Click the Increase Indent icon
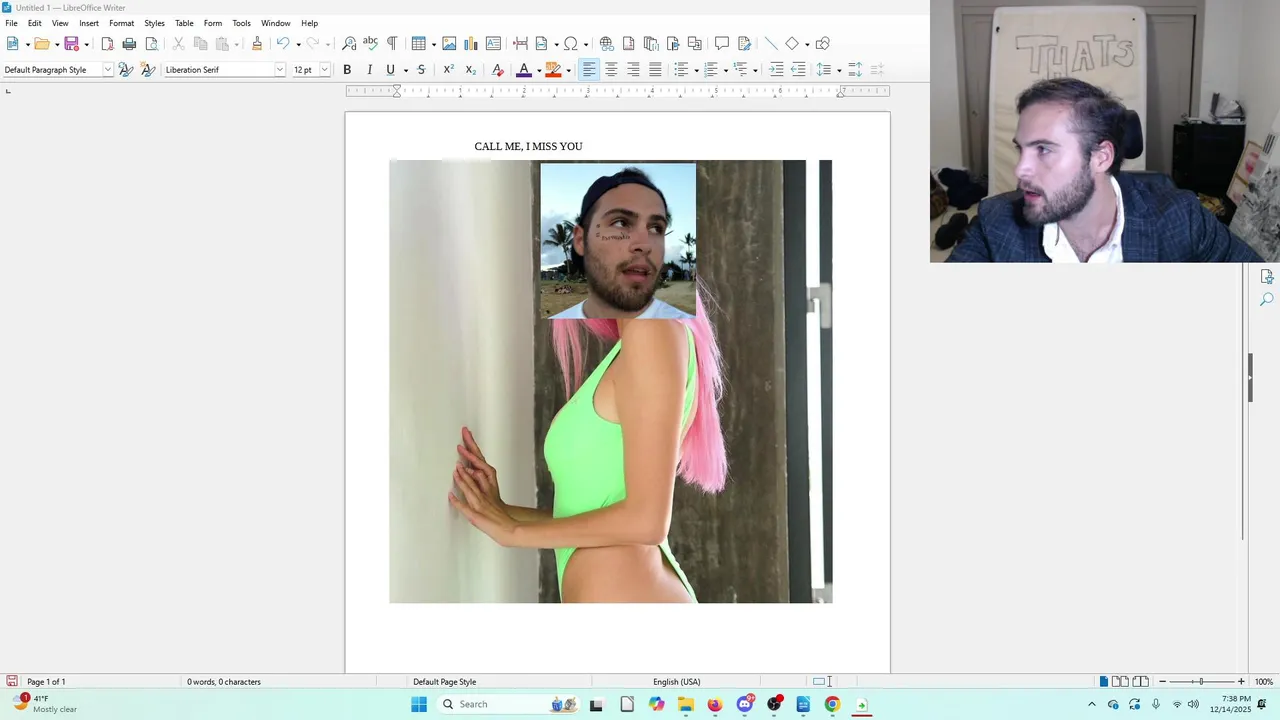The image size is (1280, 720). (x=776, y=69)
